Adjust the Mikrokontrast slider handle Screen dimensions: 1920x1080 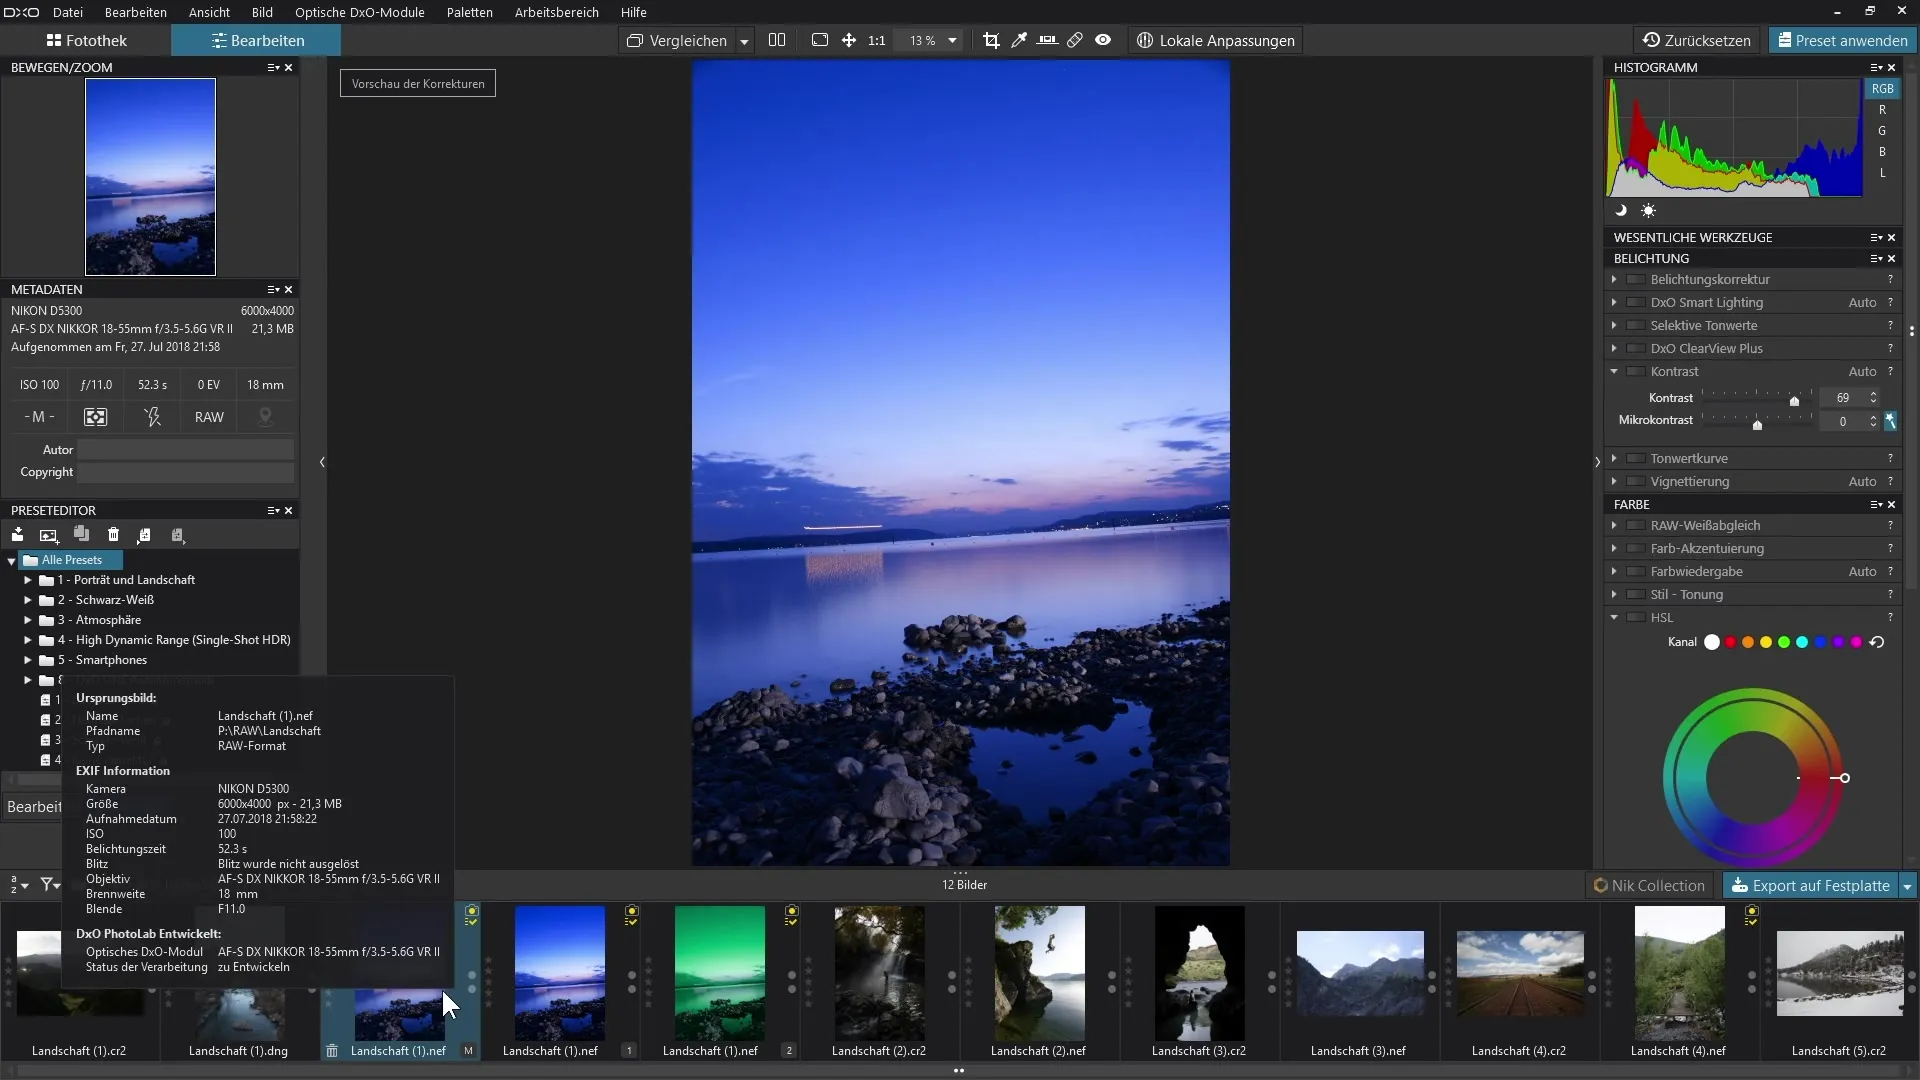pyautogui.click(x=1757, y=424)
